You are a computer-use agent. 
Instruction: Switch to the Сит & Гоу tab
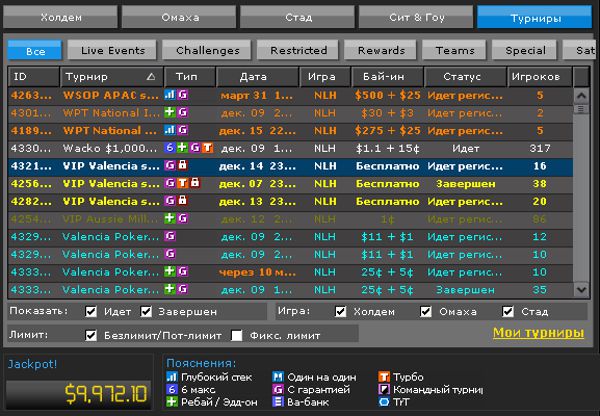415,17
